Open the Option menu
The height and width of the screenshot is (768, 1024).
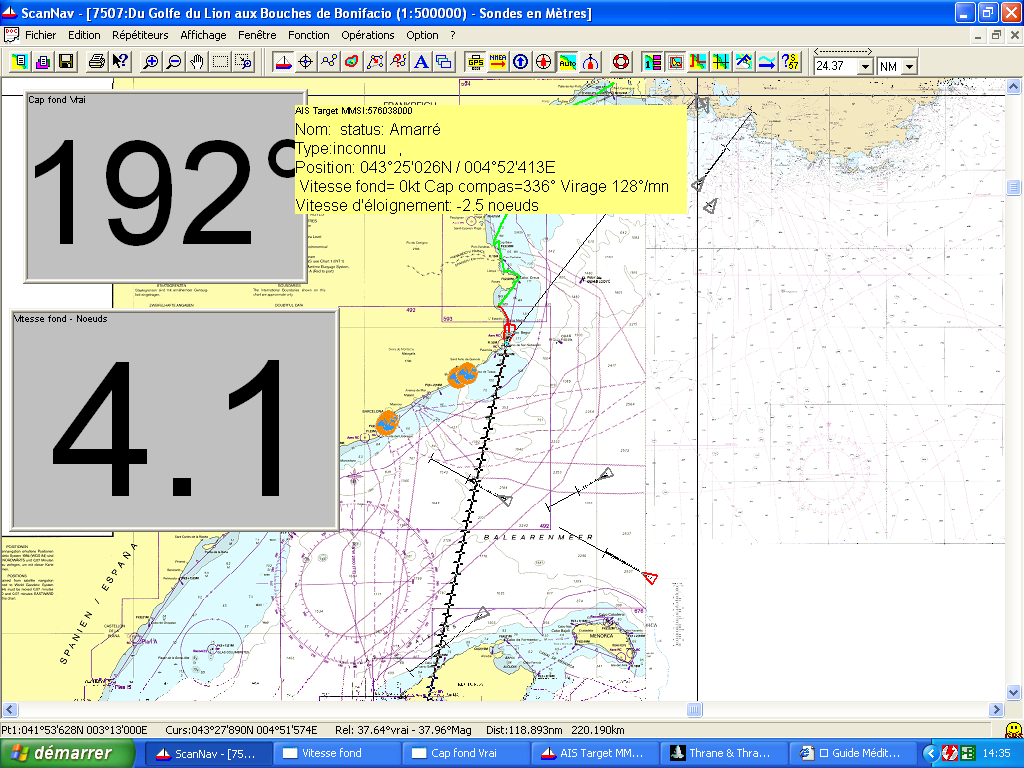point(422,35)
